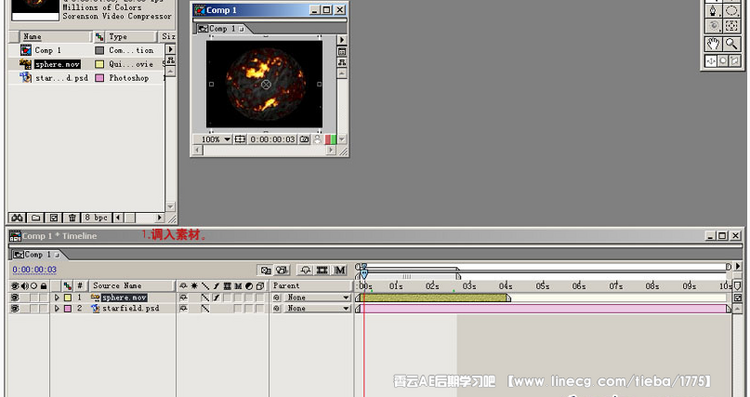Select the Zoom magnifier tool

(731, 44)
